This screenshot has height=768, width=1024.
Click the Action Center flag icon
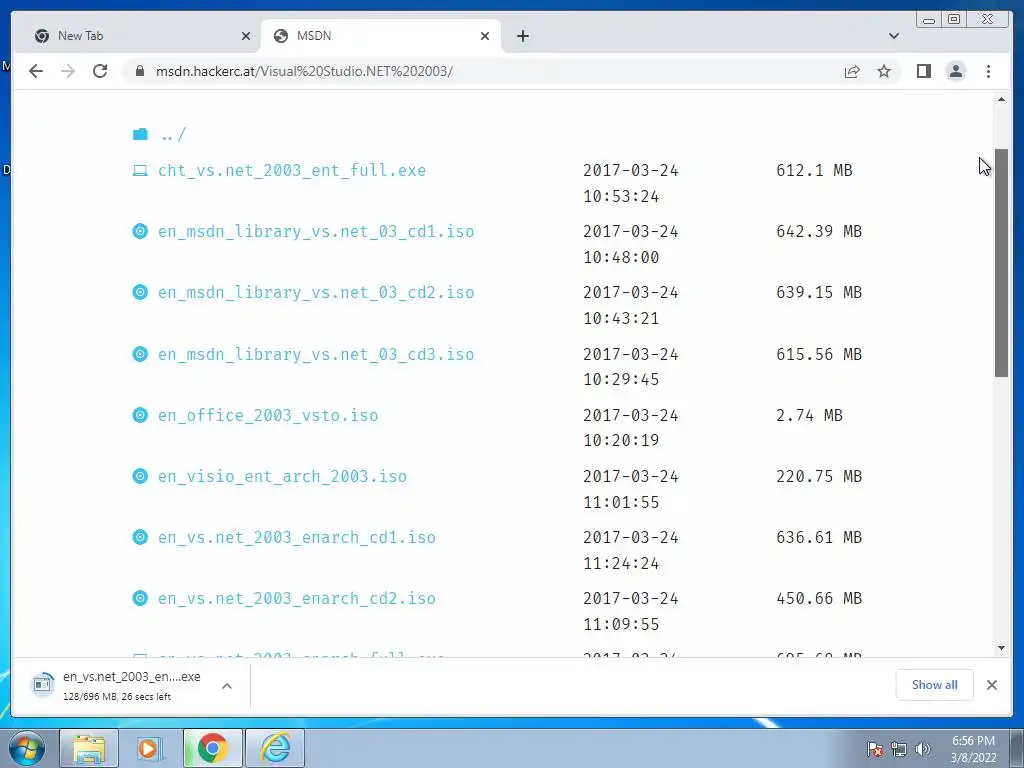(x=875, y=750)
